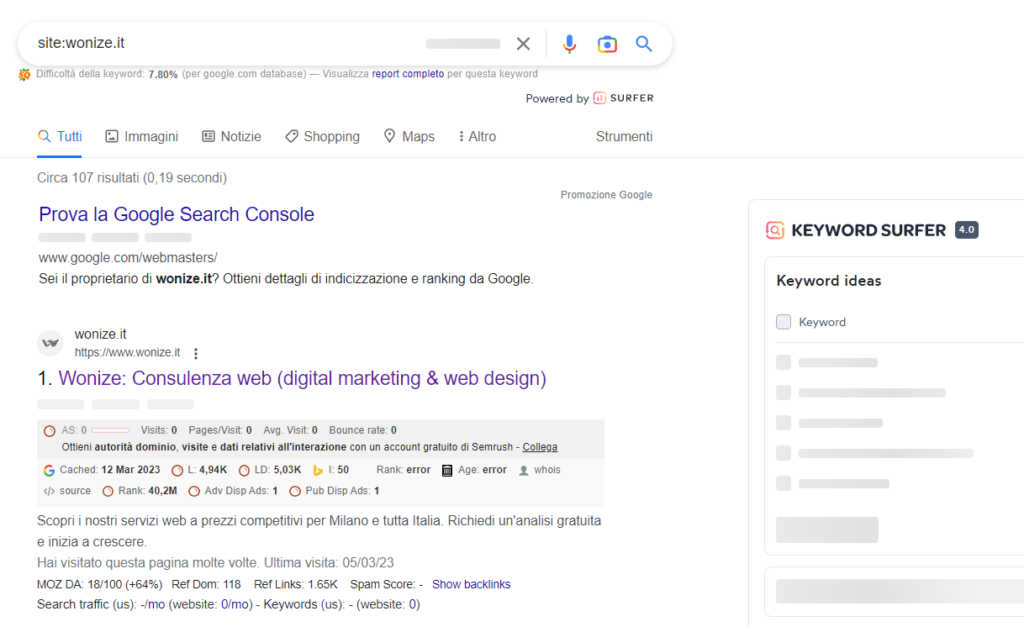The width and height of the screenshot is (1024, 627).
Task: Click the Keyword Surfer 4.0 version badge
Action: tap(967, 230)
